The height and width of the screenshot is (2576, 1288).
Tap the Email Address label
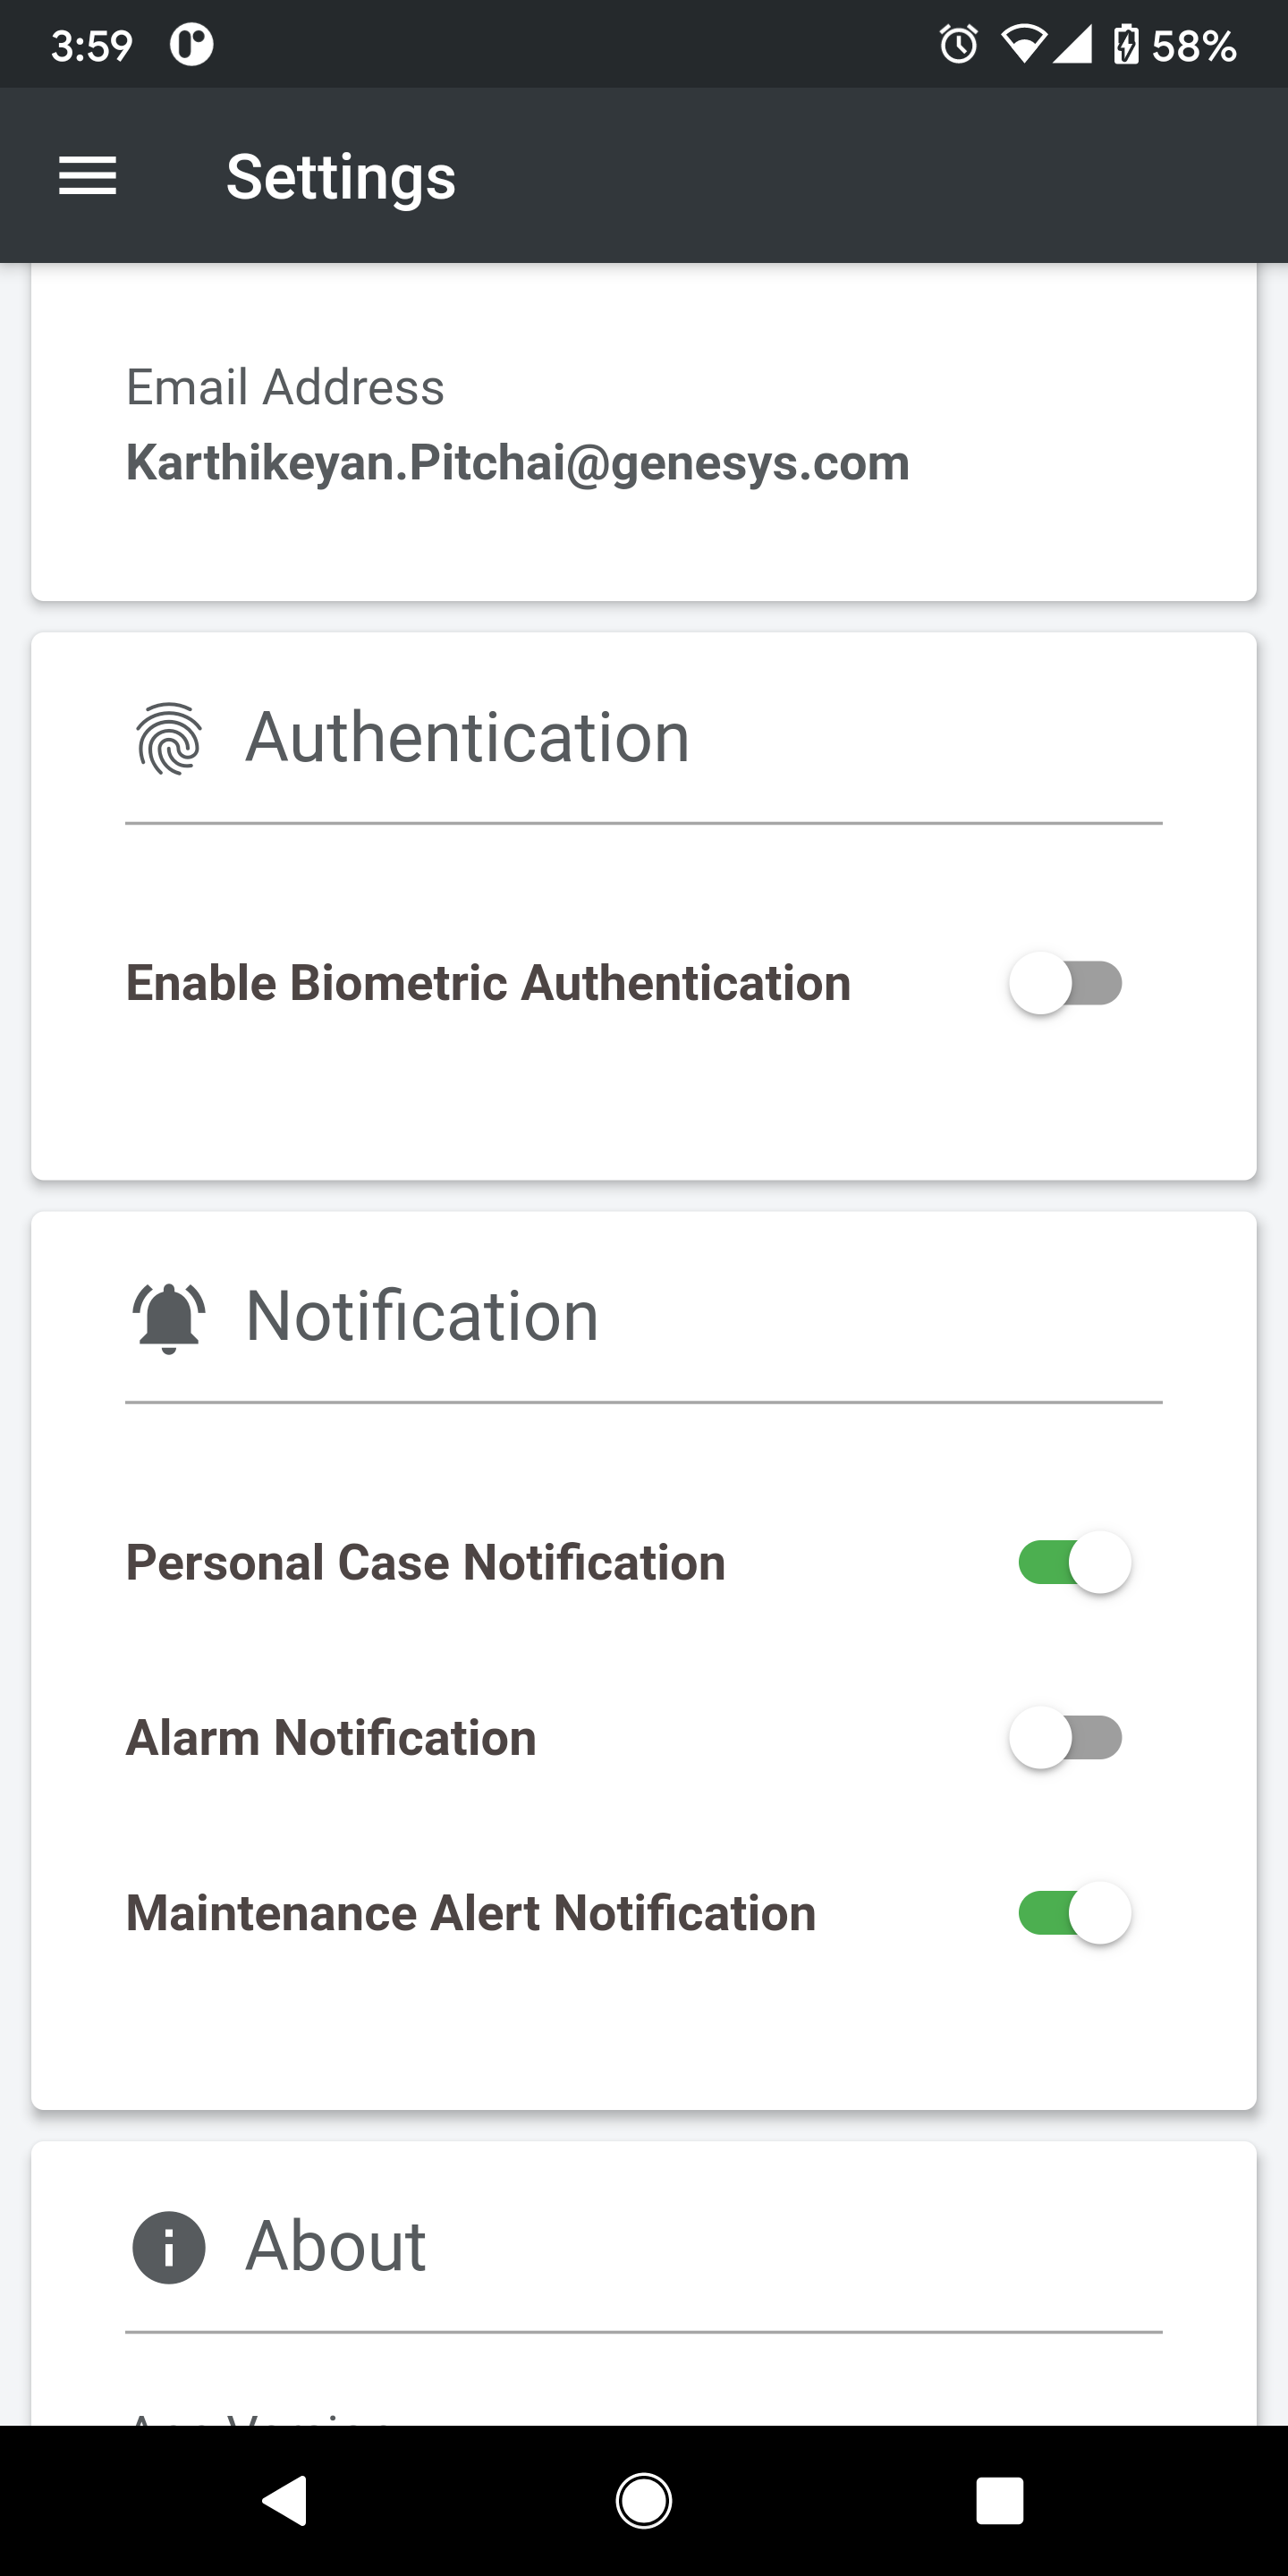pyautogui.click(x=285, y=387)
